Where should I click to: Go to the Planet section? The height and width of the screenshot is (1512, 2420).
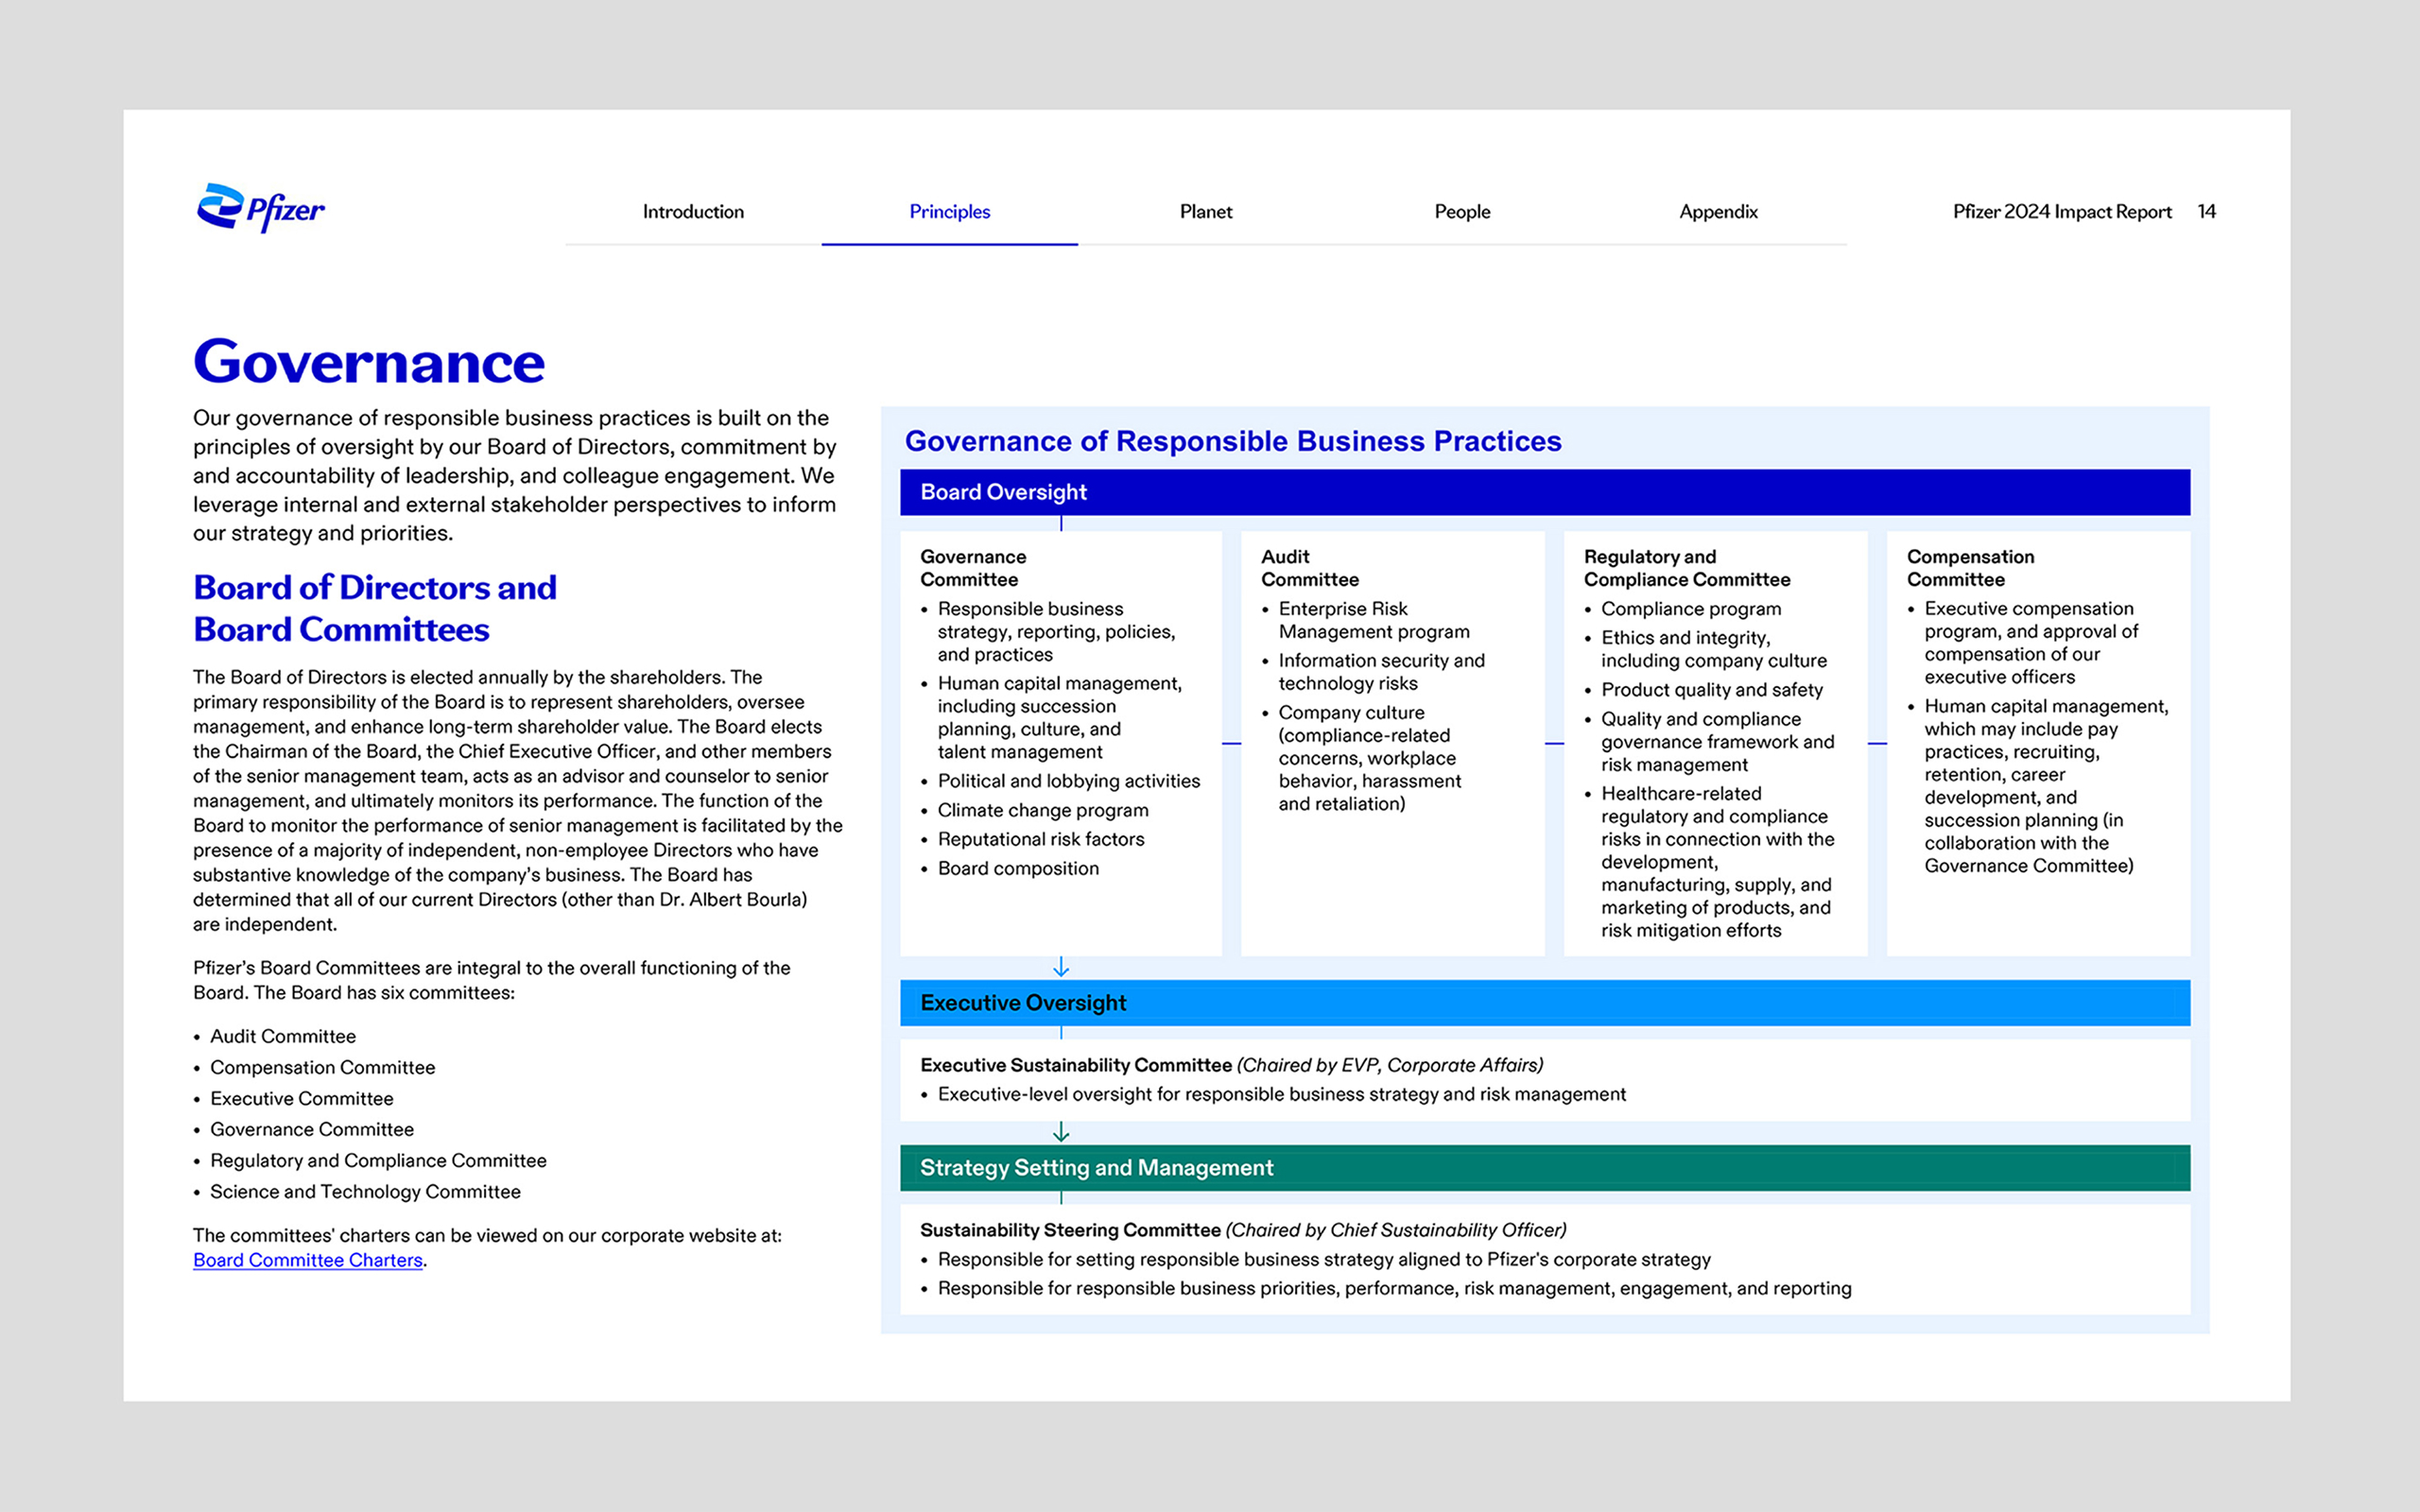[x=1205, y=212]
